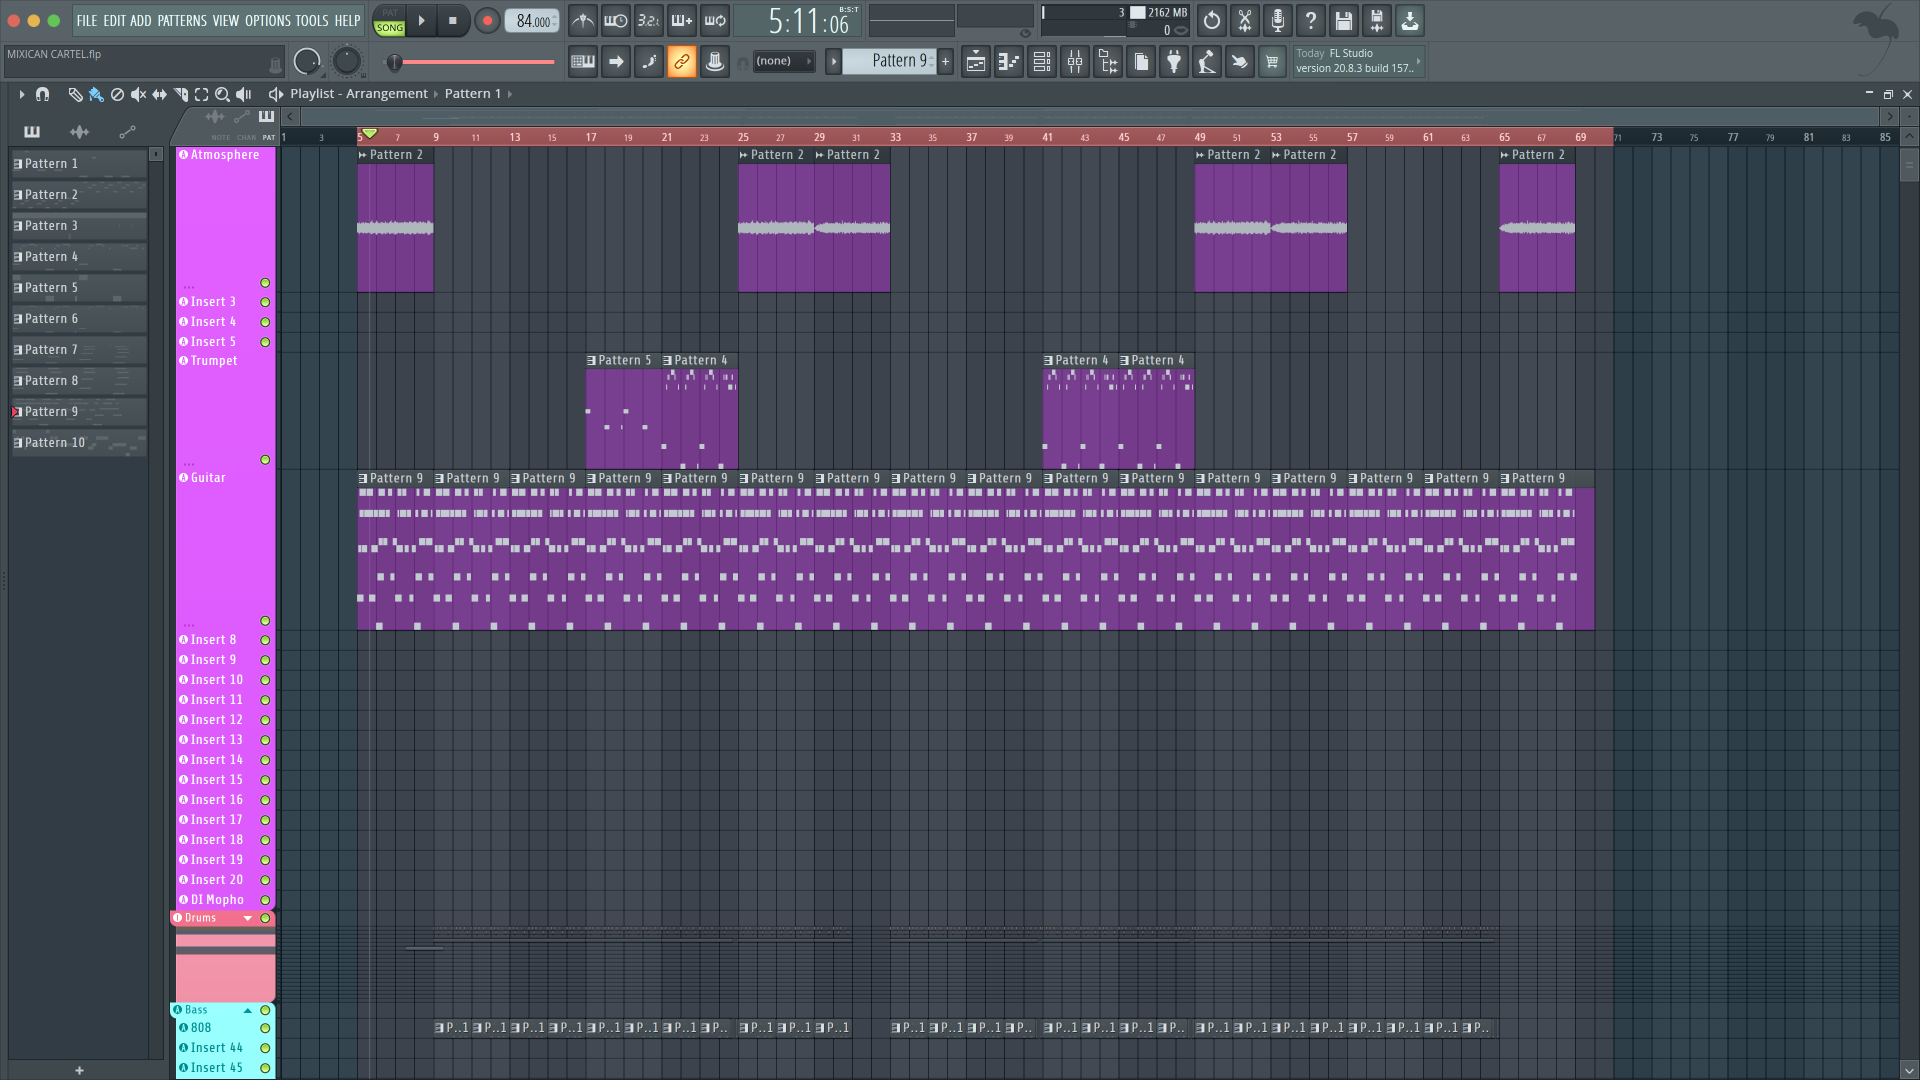Open the Piano roll view
The image size is (1920, 1080).
point(1008,62)
